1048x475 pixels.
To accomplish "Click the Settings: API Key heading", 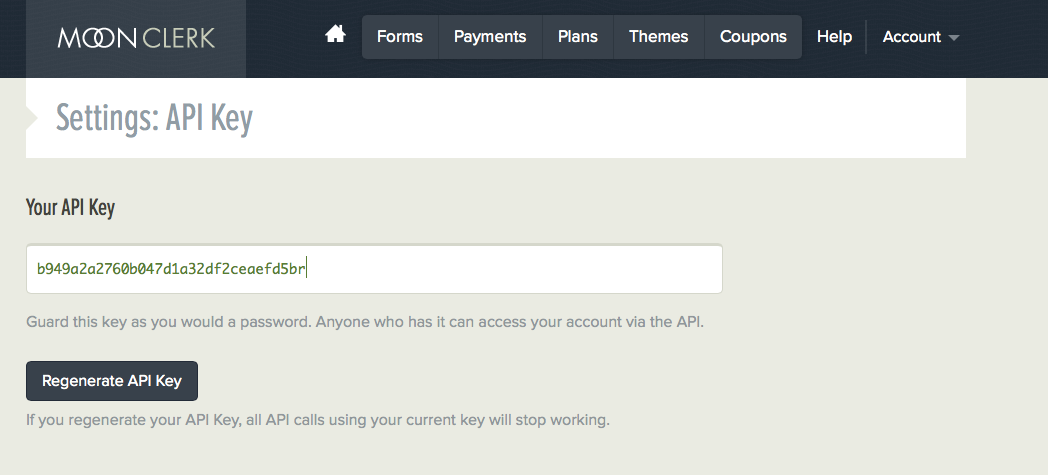I will (x=154, y=118).
